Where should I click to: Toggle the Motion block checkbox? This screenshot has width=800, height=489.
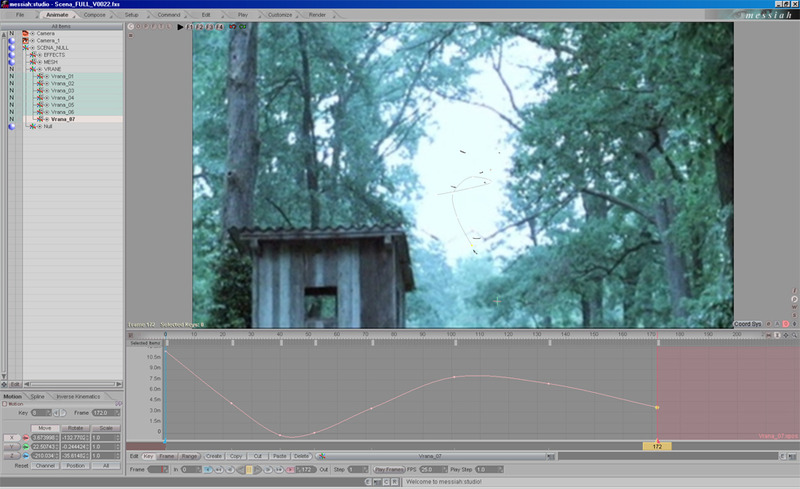[x=6, y=404]
